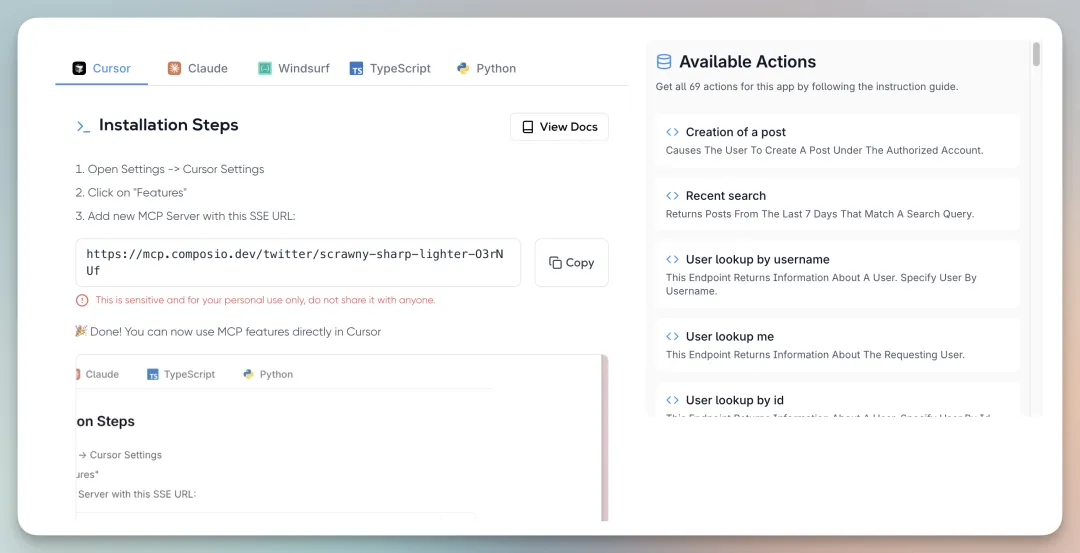Click the Python tab inside preview image

268,374
